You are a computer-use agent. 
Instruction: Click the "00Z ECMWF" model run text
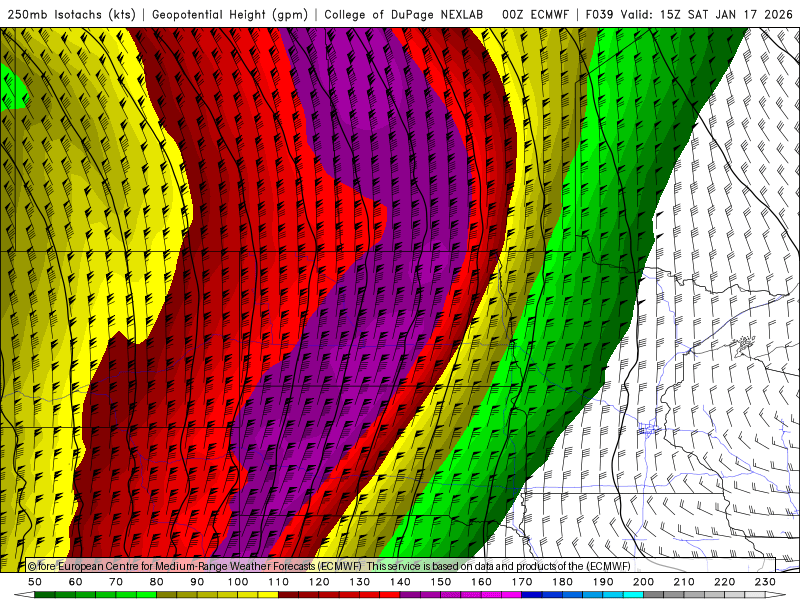535,14
